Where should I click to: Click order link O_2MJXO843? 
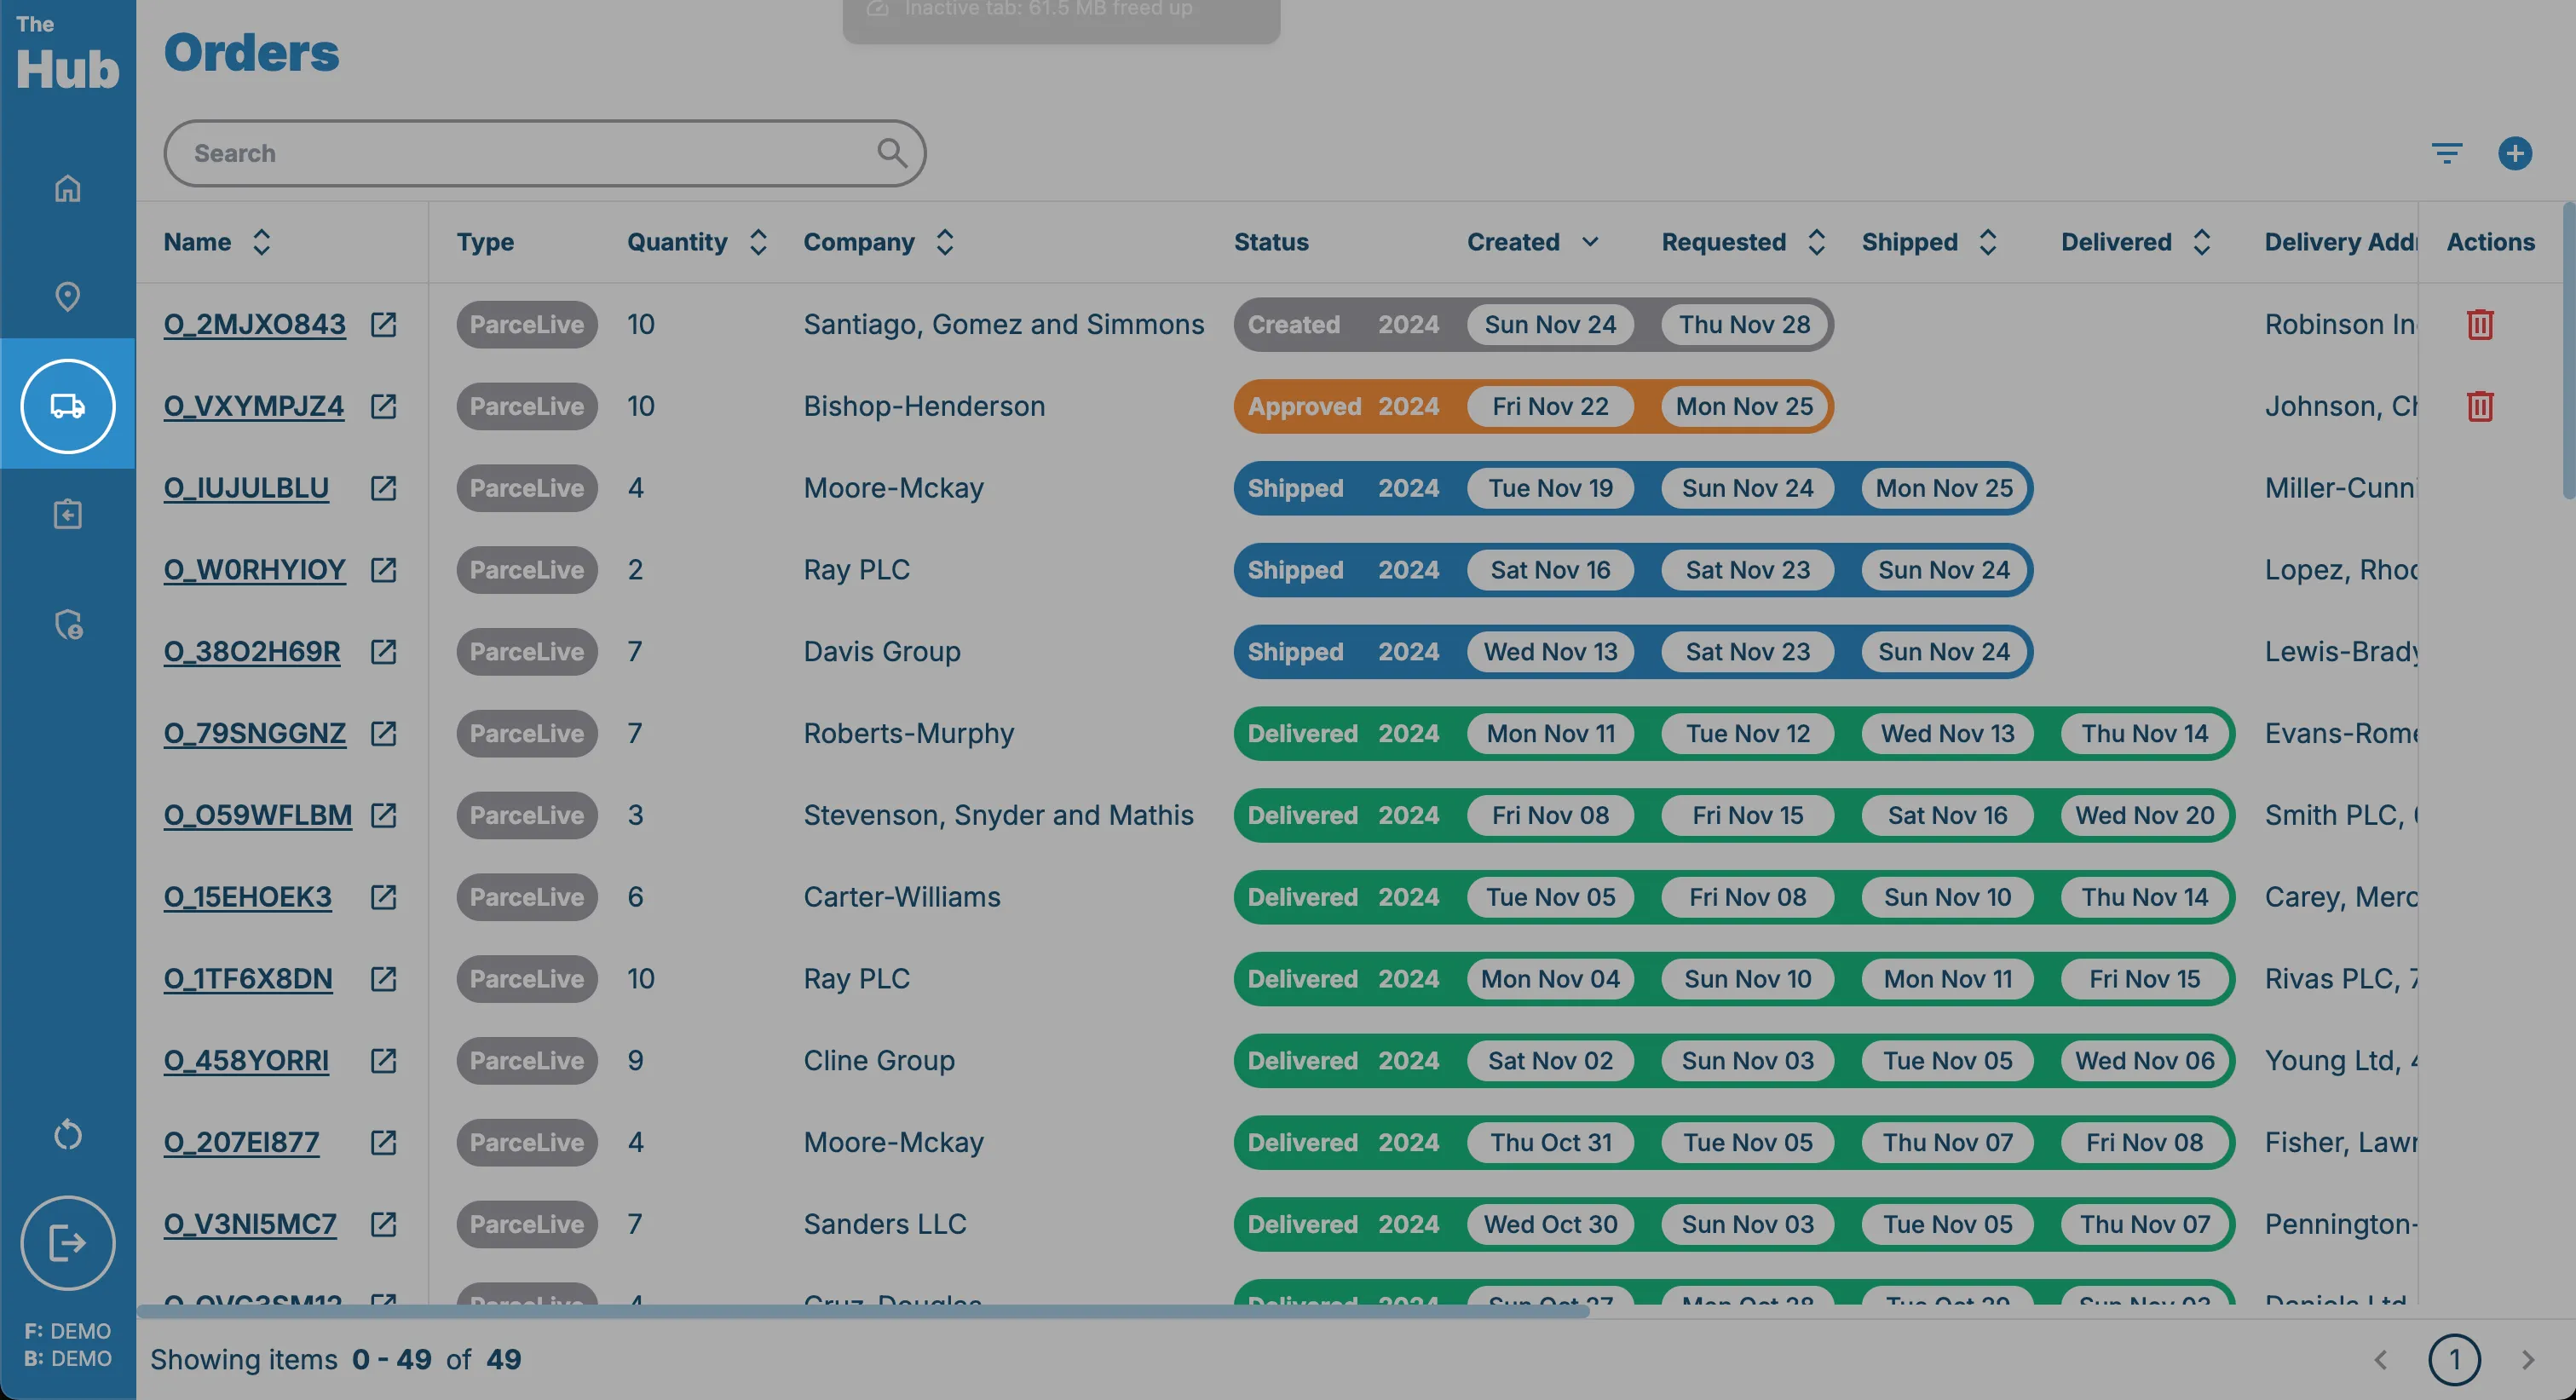click(255, 324)
